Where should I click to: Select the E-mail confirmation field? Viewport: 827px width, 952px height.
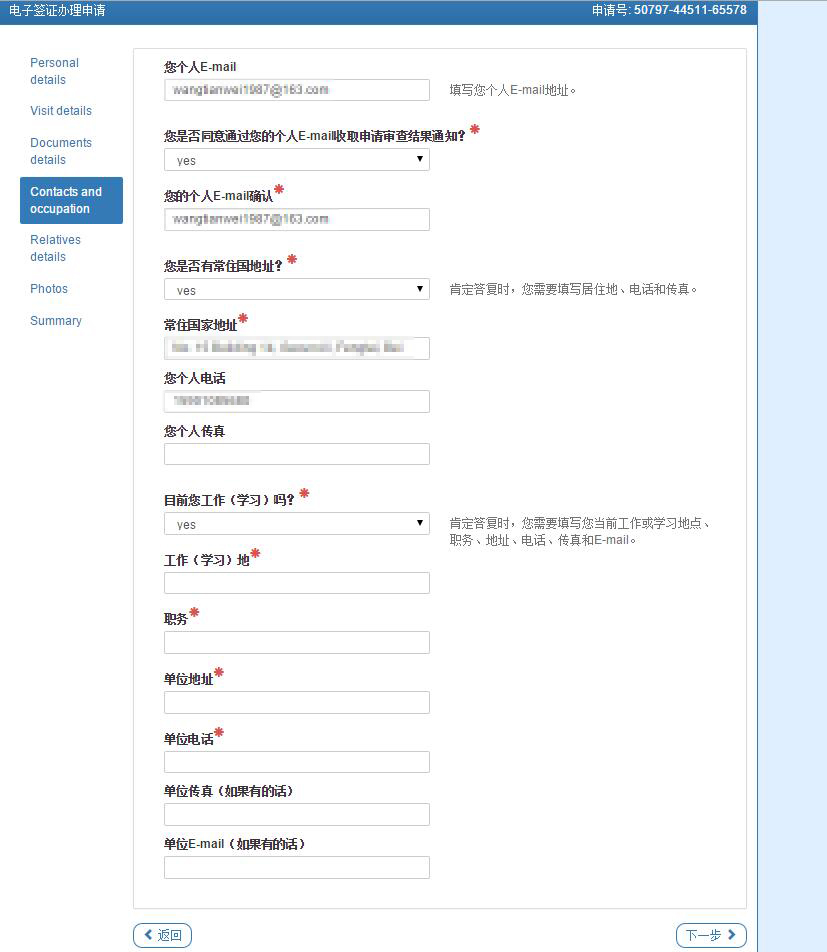tap(296, 219)
